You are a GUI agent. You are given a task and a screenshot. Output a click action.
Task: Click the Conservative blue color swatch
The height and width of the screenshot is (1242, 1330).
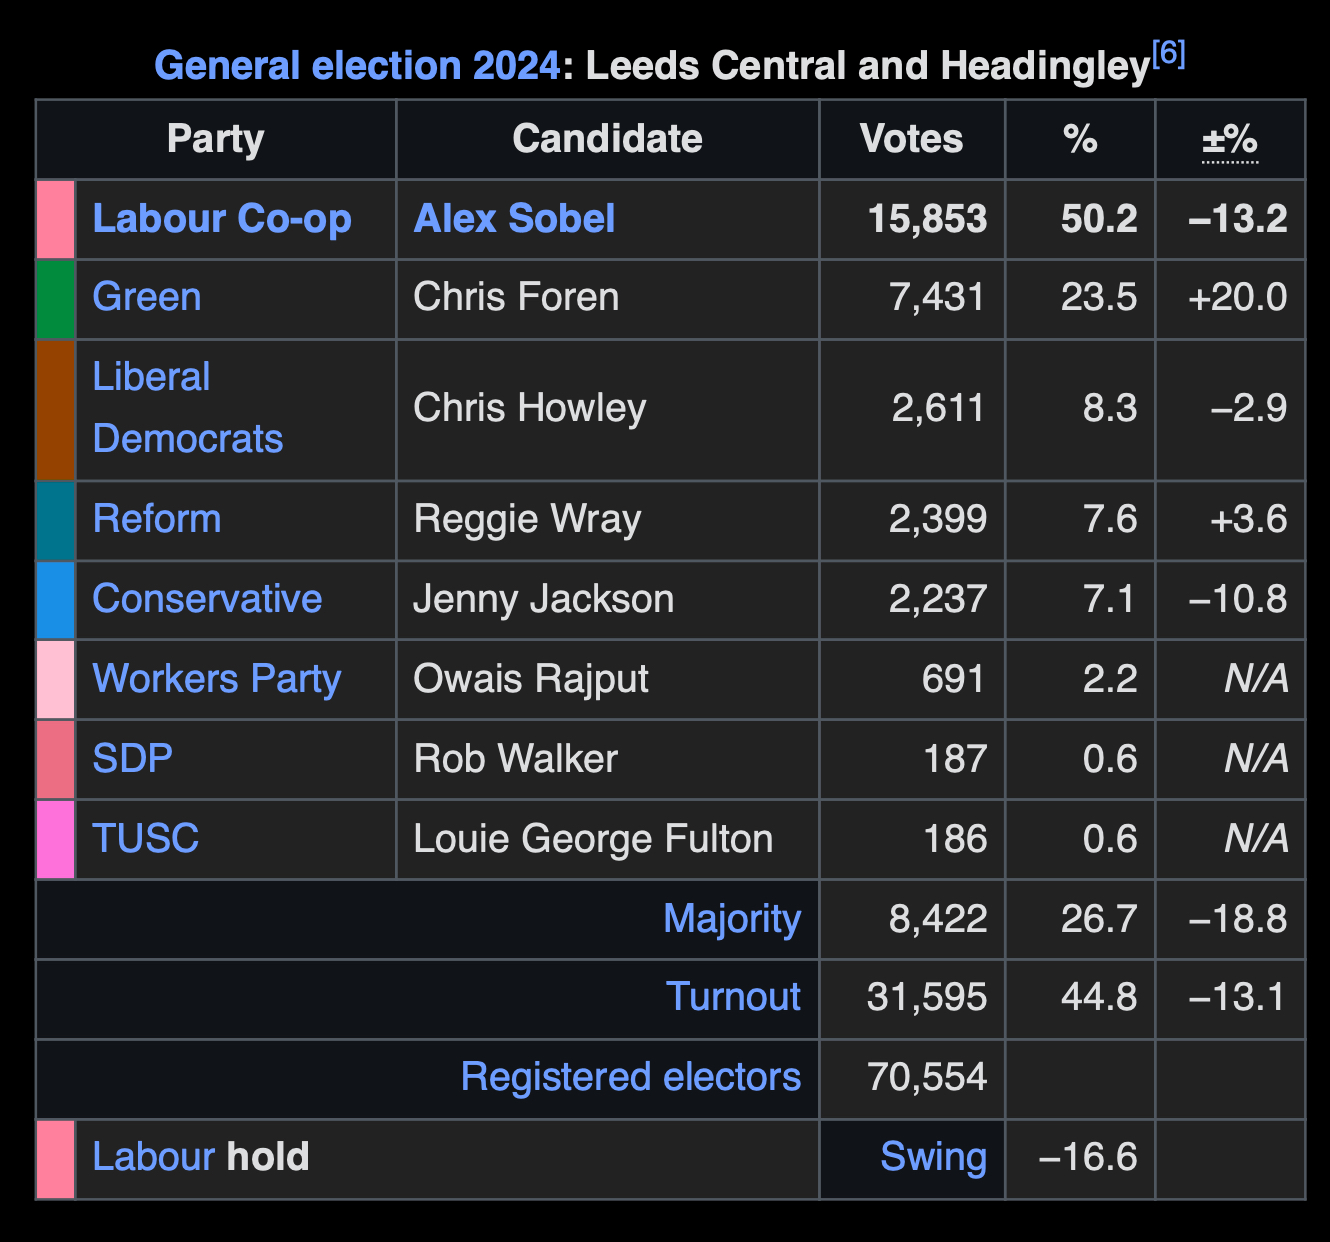coord(56,600)
